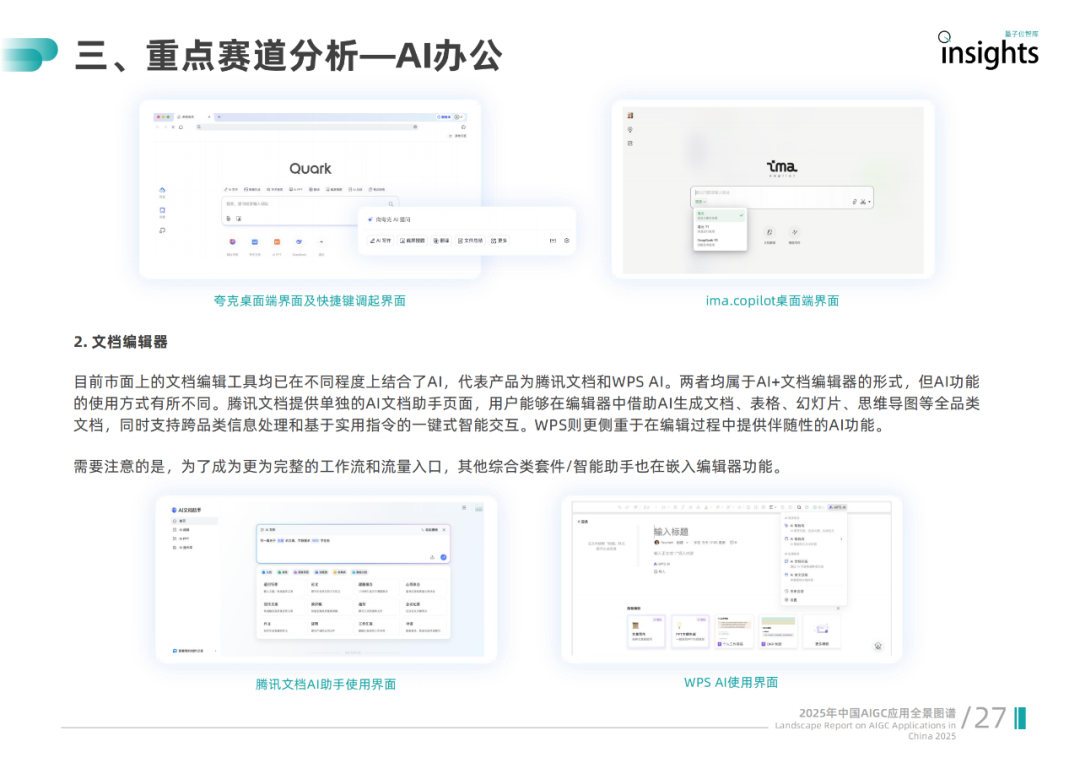Click 文件总结 in the Quark AI popup
The height and width of the screenshot is (763, 1080).
[x=470, y=240]
